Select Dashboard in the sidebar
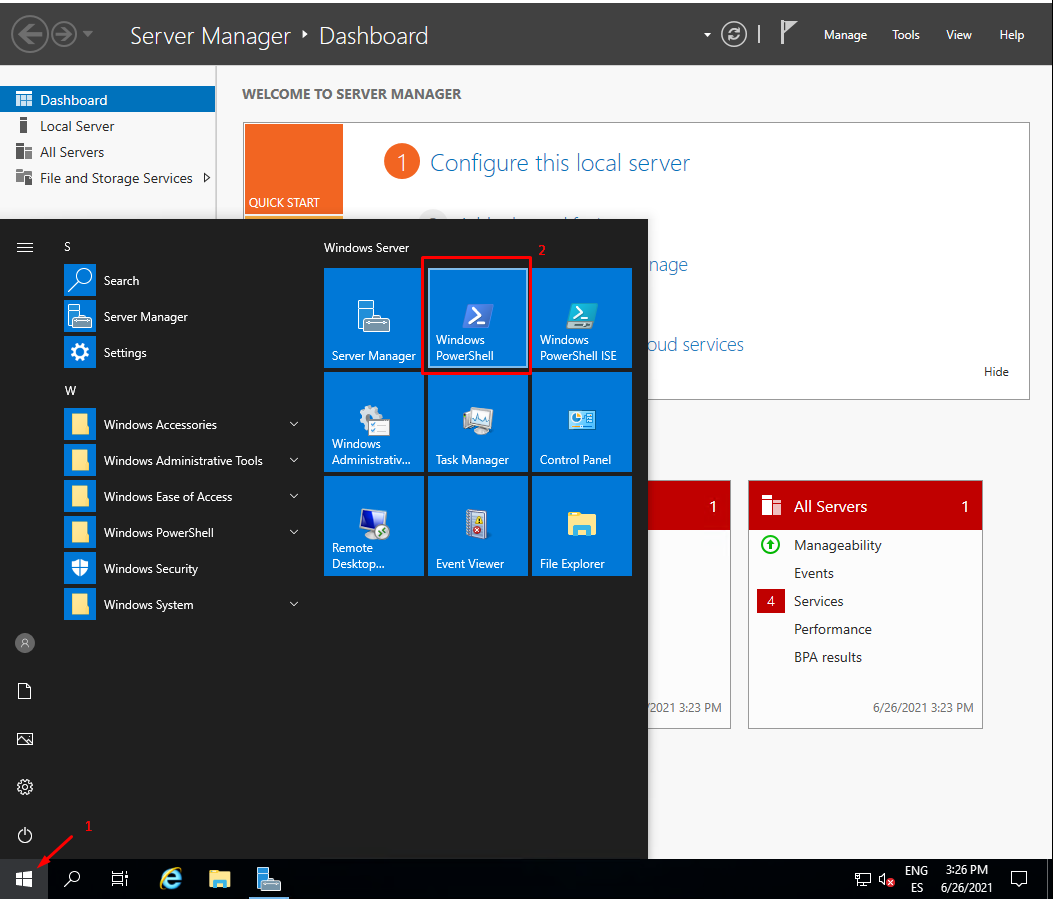 (107, 99)
